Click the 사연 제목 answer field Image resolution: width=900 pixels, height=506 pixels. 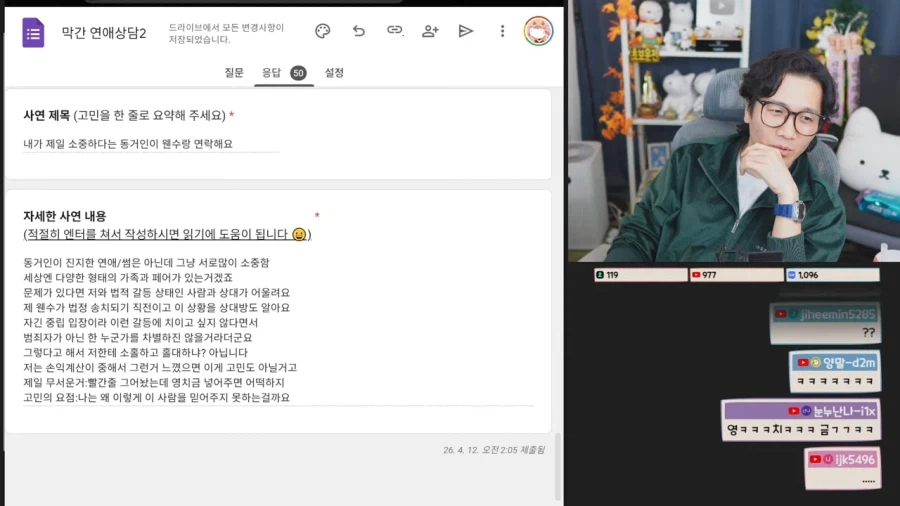tap(151, 144)
